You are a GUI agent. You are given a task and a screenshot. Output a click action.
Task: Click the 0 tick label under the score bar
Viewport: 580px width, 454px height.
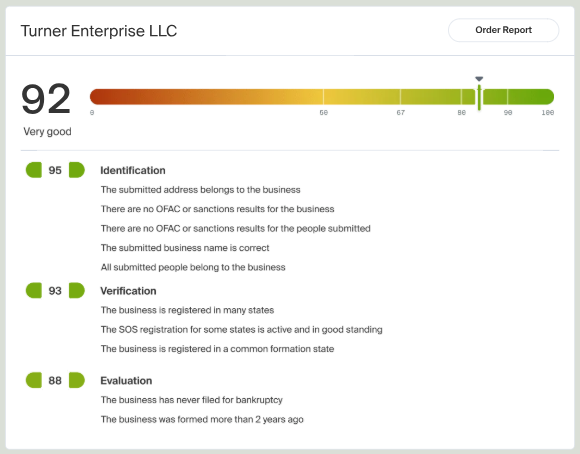92,112
